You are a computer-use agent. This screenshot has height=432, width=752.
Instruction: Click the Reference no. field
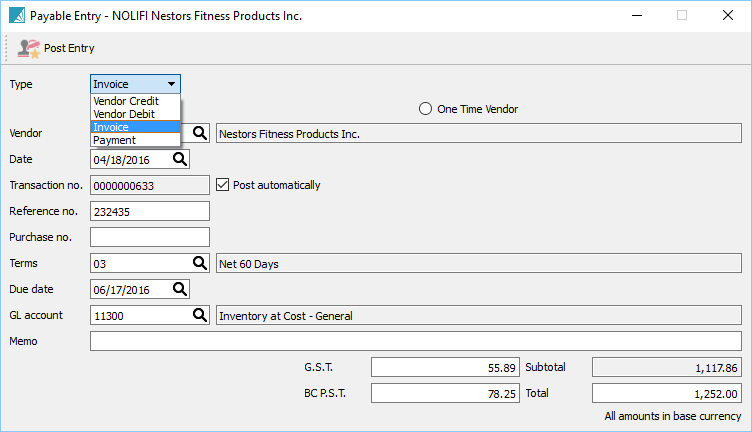pos(150,211)
